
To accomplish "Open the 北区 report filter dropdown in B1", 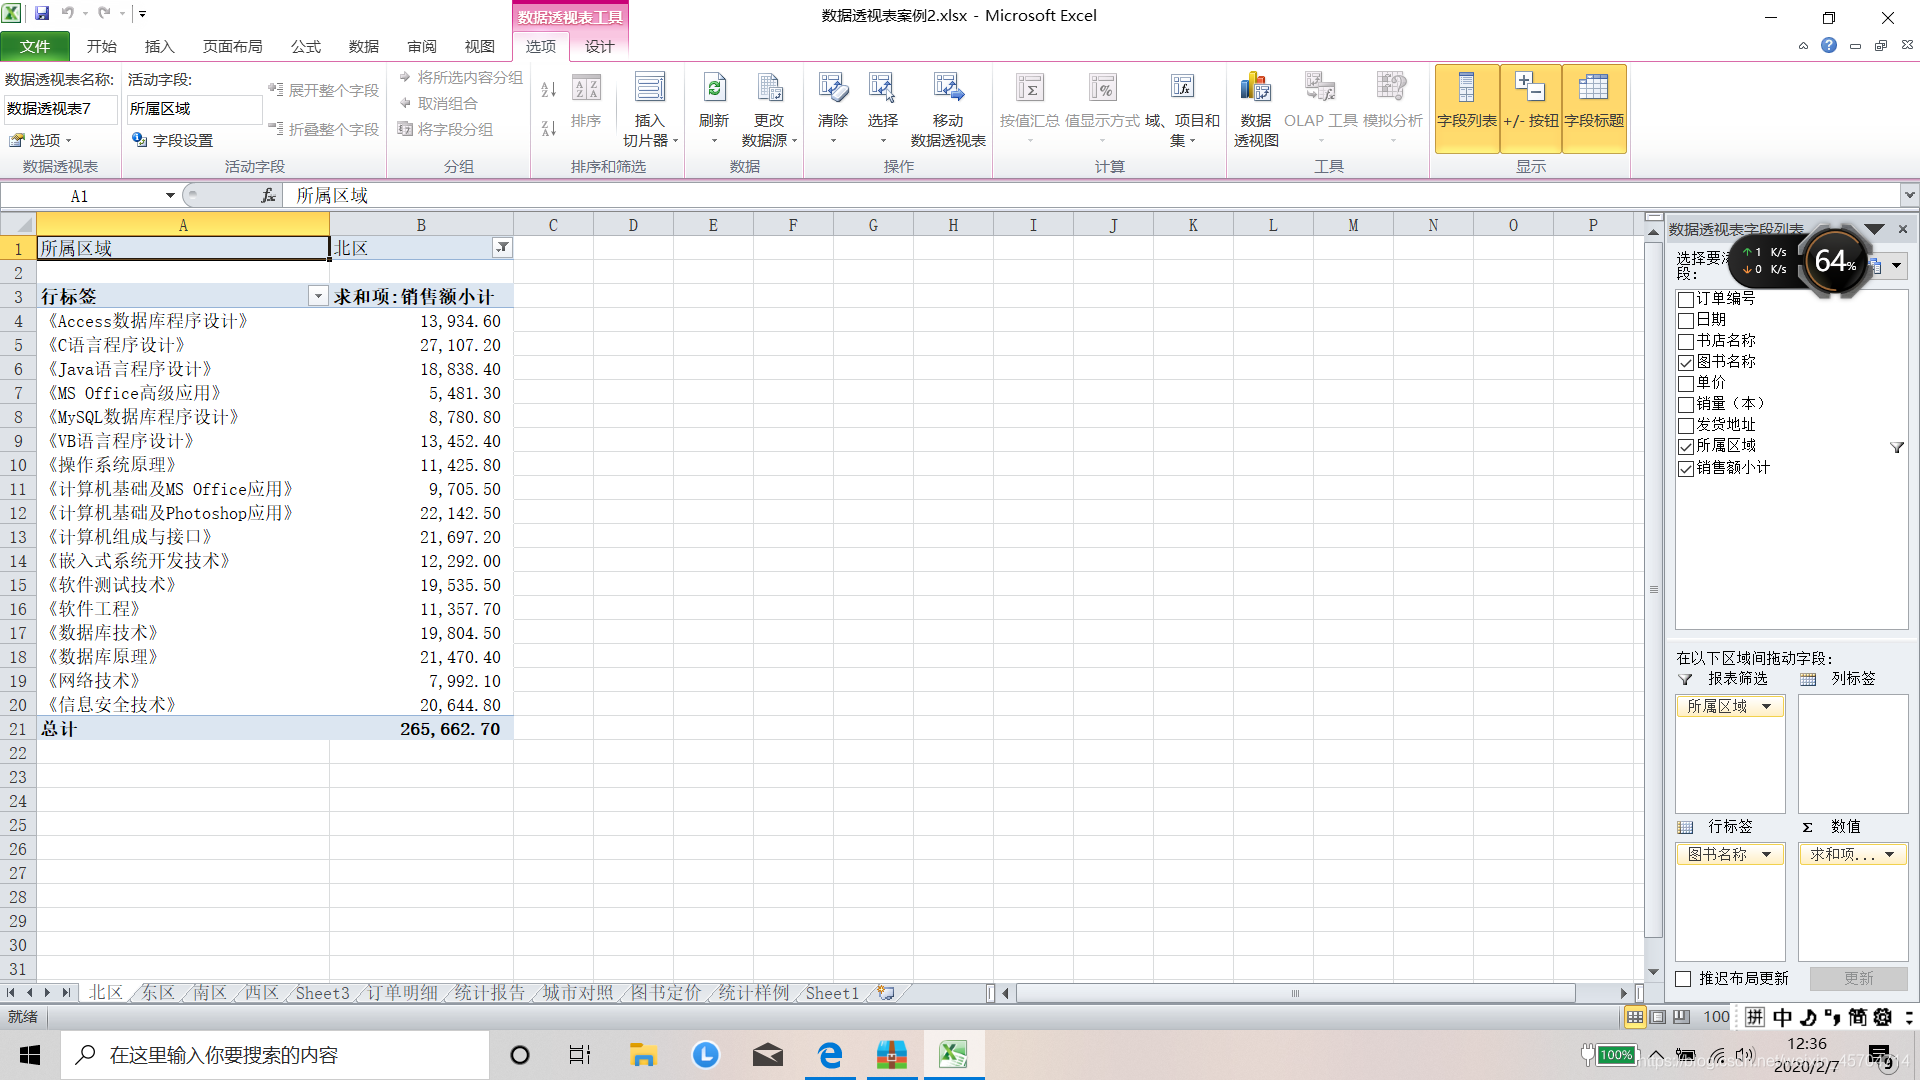I will click(x=502, y=248).
